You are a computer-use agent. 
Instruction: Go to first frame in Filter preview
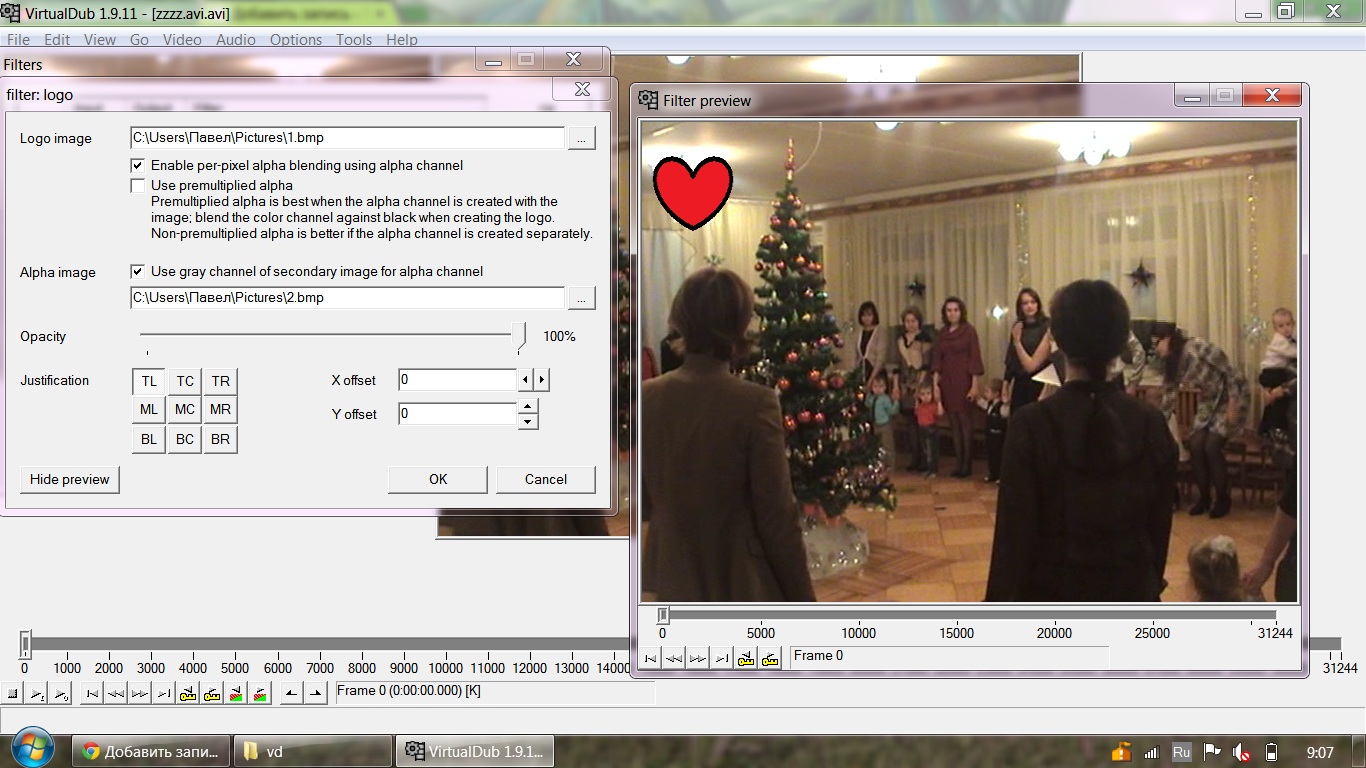click(x=650, y=658)
